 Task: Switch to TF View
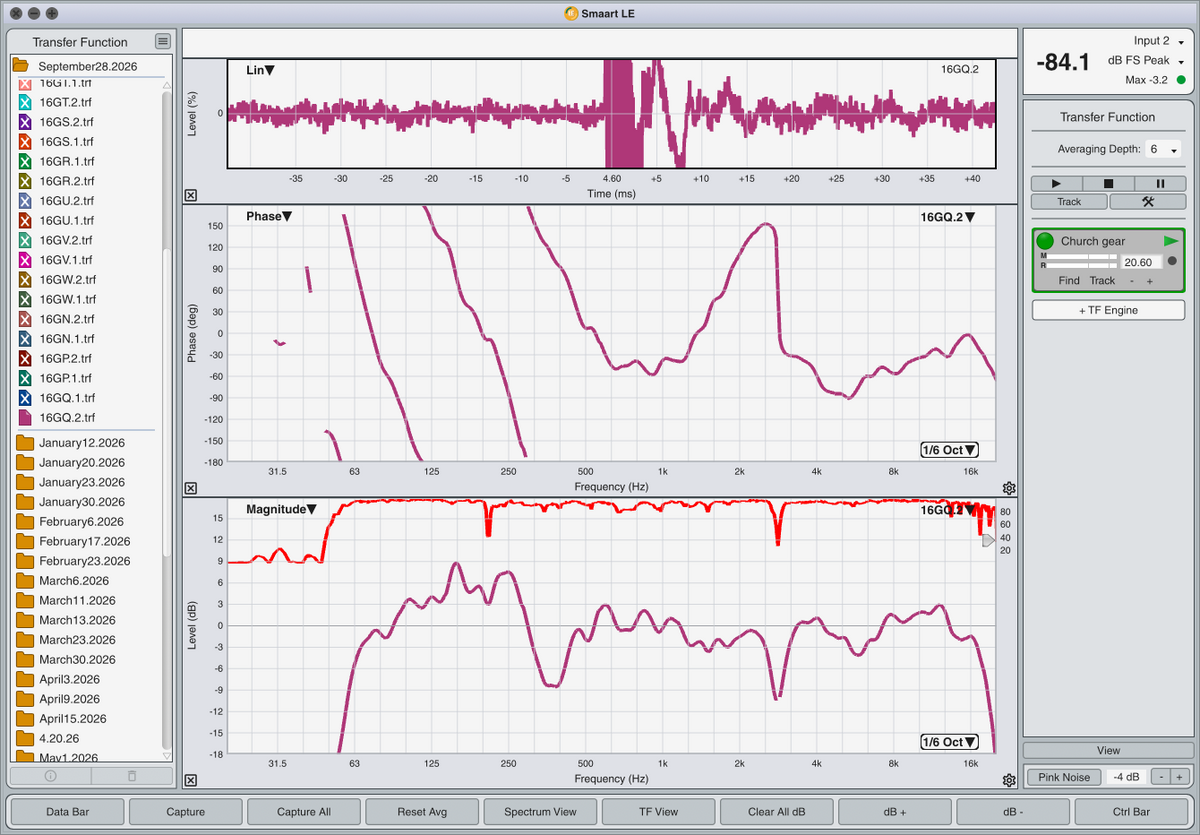(x=658, y=812)
